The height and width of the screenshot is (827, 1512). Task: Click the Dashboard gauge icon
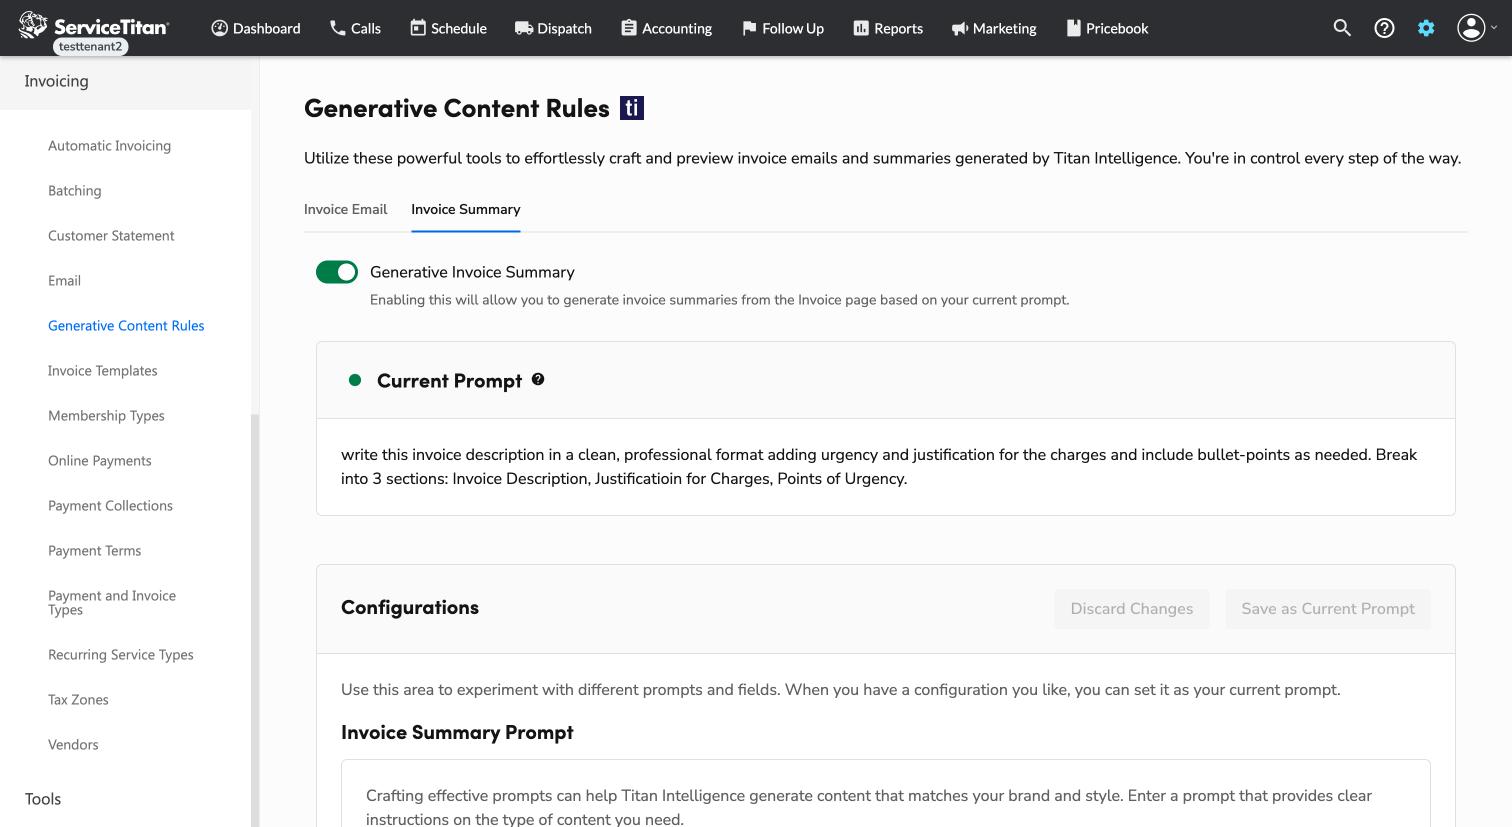(x=220, y=28)
